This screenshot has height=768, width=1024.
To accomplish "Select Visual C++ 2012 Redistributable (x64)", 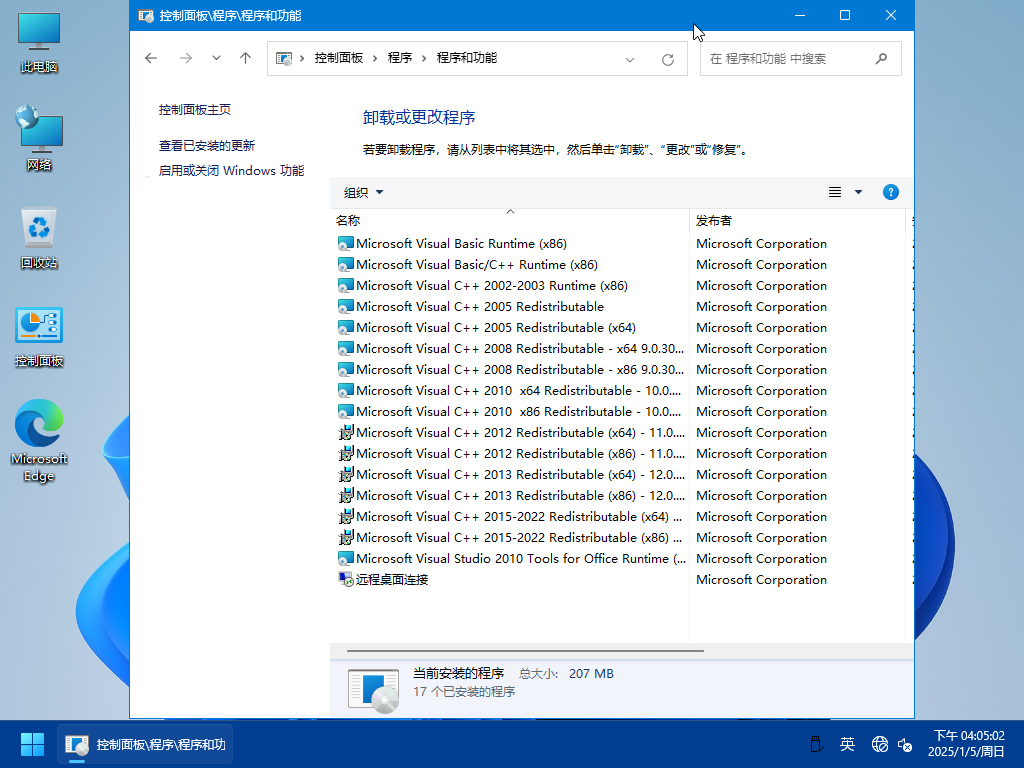I will 511,432.
